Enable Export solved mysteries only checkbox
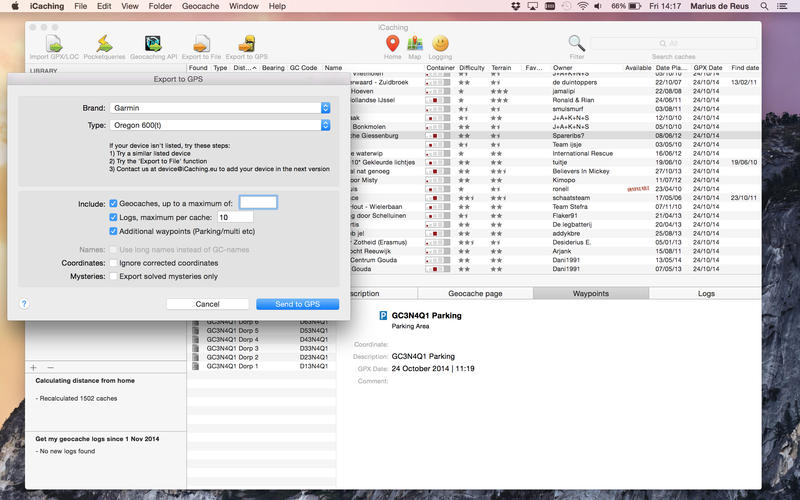Screen dimensions: 800x500 coord(113,277)
